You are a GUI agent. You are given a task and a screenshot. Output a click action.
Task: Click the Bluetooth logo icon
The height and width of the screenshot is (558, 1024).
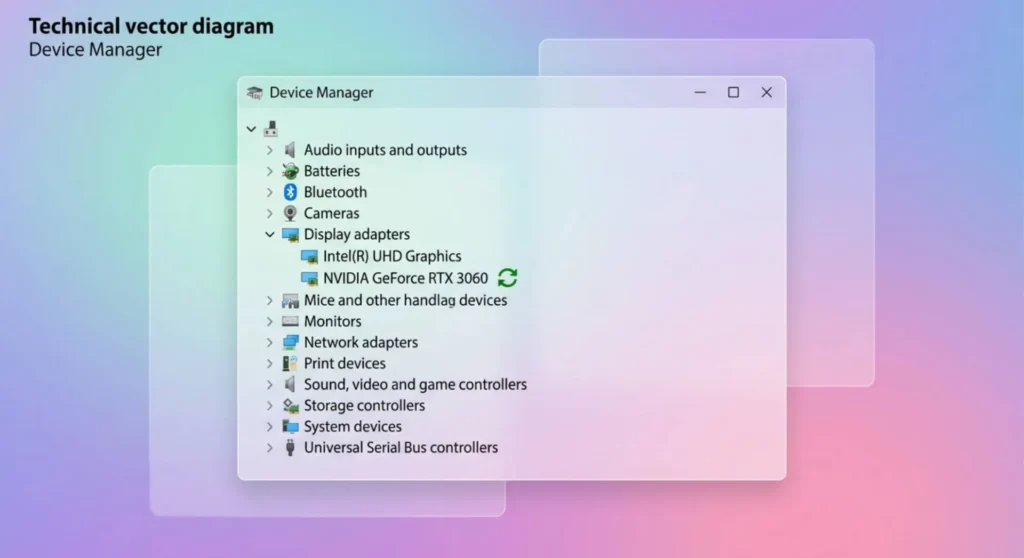coord(290,192)
